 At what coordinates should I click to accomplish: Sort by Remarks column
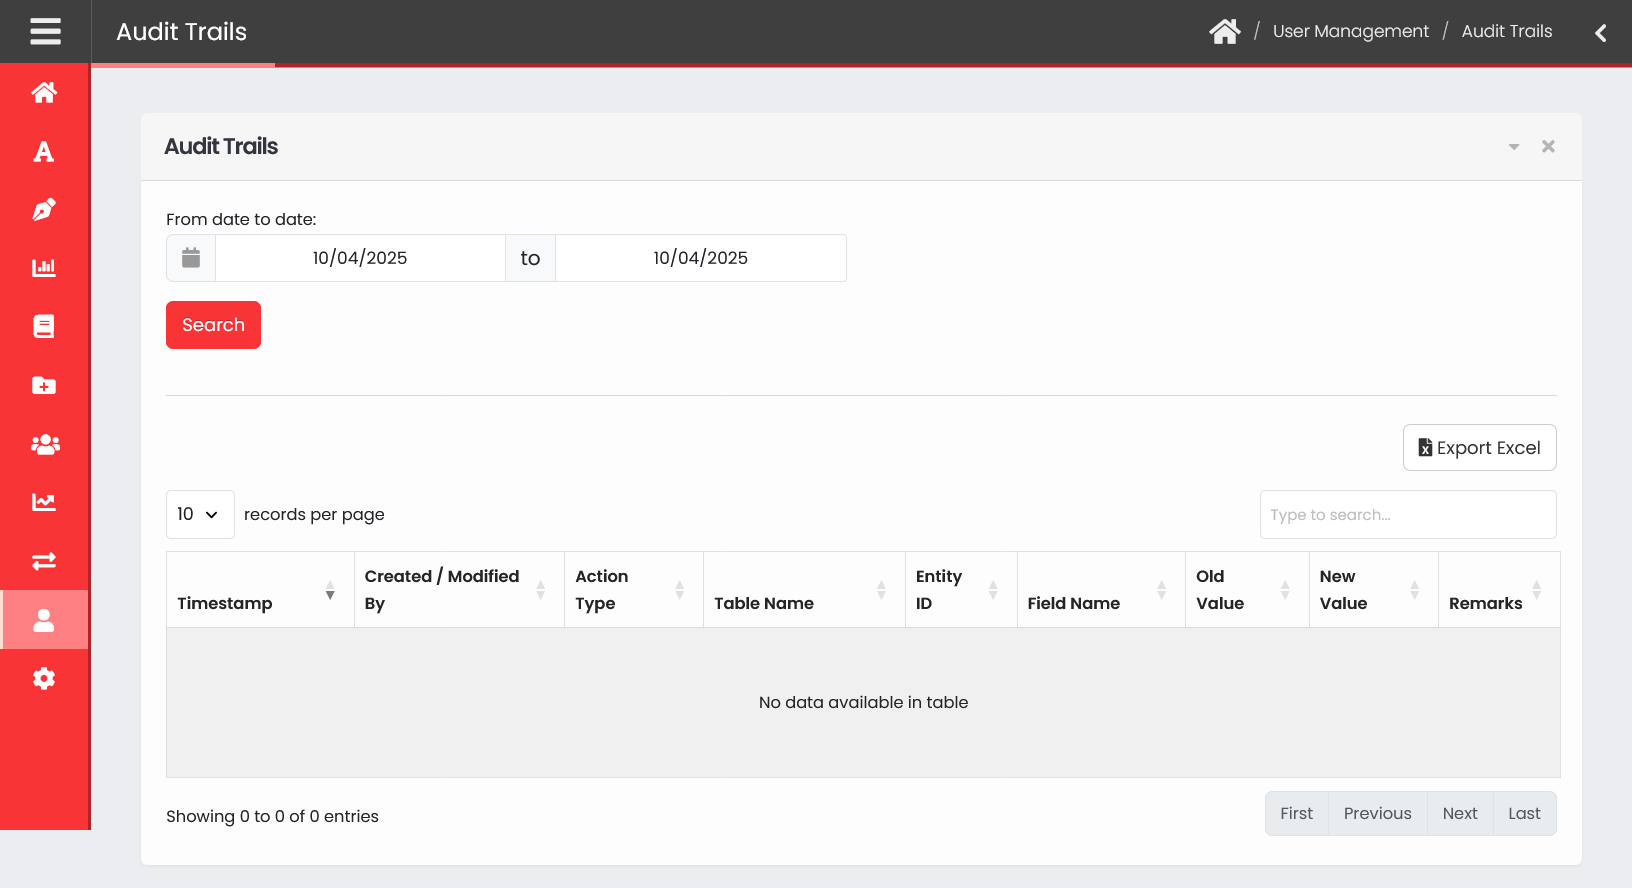(1499, 590)
